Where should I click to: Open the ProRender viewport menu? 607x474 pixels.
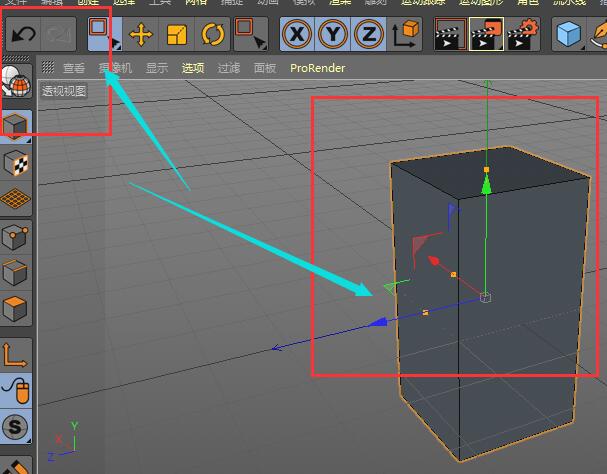317,68
